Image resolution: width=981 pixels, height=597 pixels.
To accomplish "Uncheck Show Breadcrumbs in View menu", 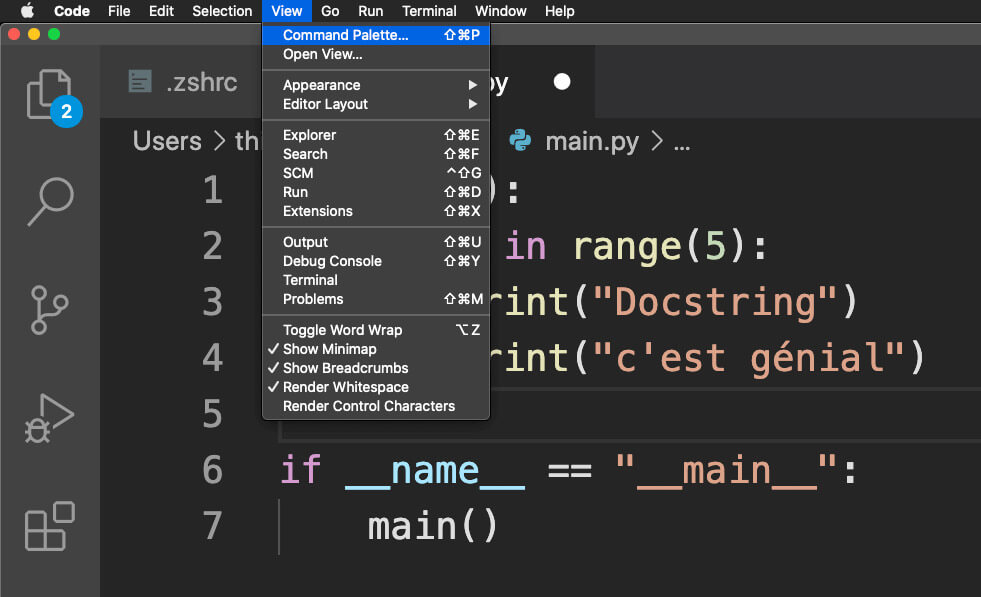I will 345,368.
